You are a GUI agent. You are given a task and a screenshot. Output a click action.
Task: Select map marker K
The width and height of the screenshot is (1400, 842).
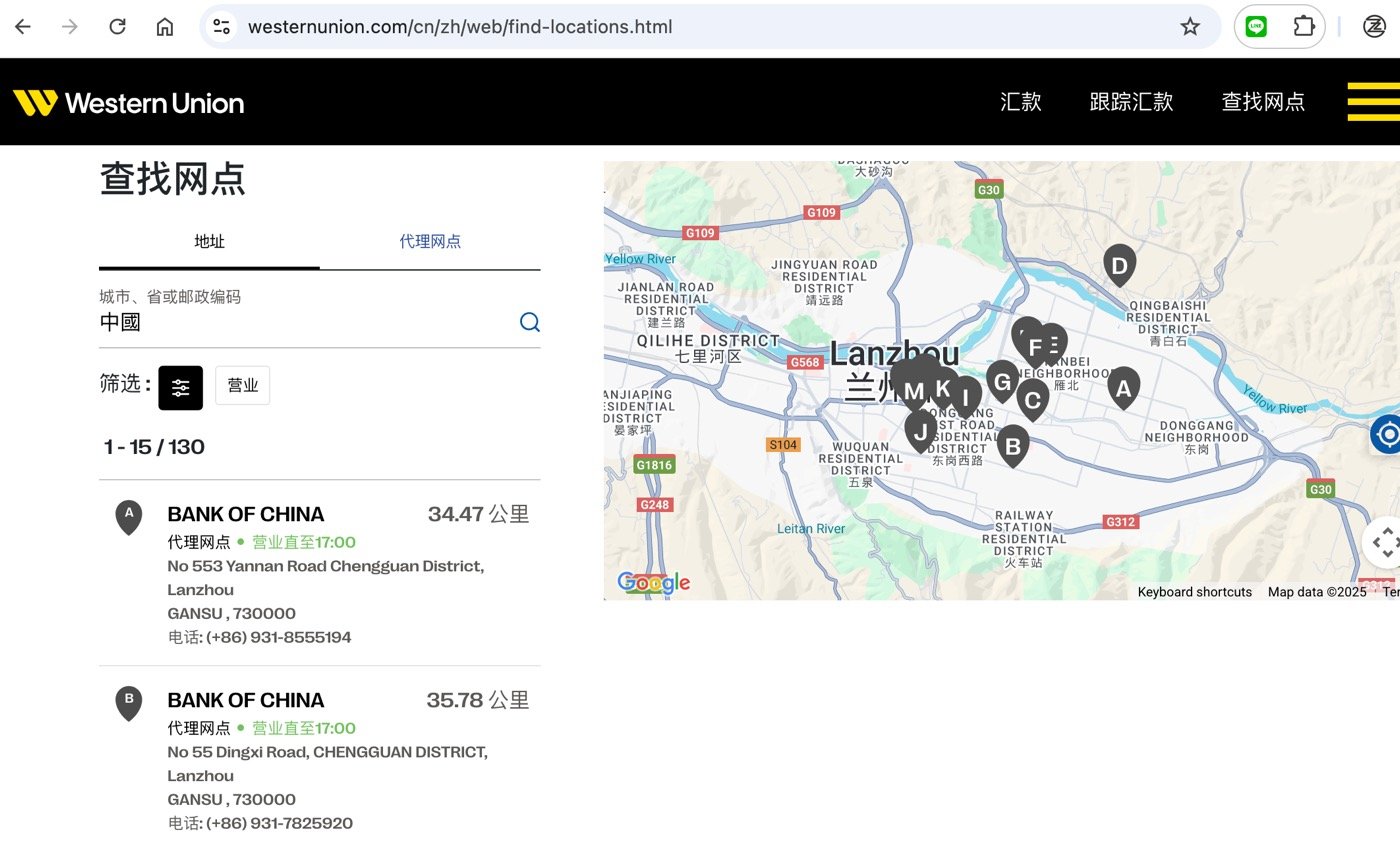click(942, 388)
